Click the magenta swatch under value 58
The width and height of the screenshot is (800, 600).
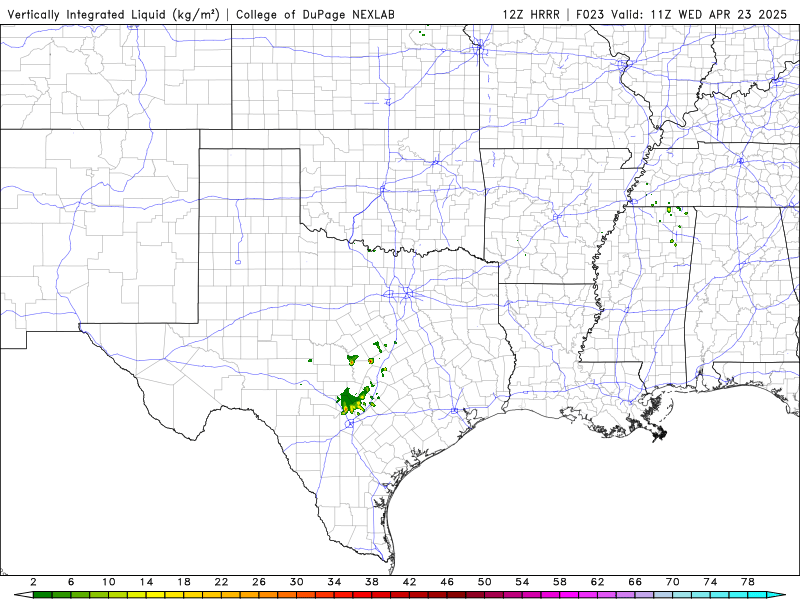(569, 595)
